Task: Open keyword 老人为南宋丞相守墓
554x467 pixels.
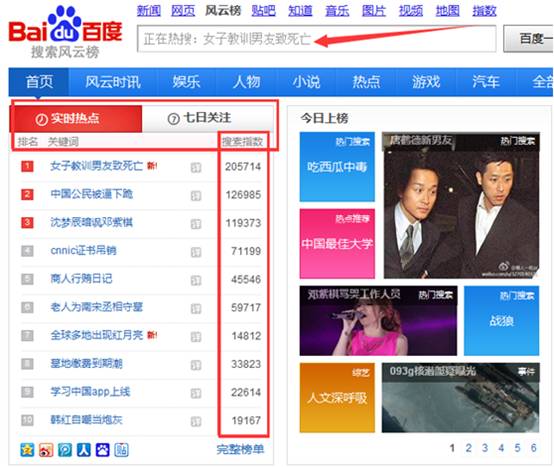Action: click(x=97, y=307)
